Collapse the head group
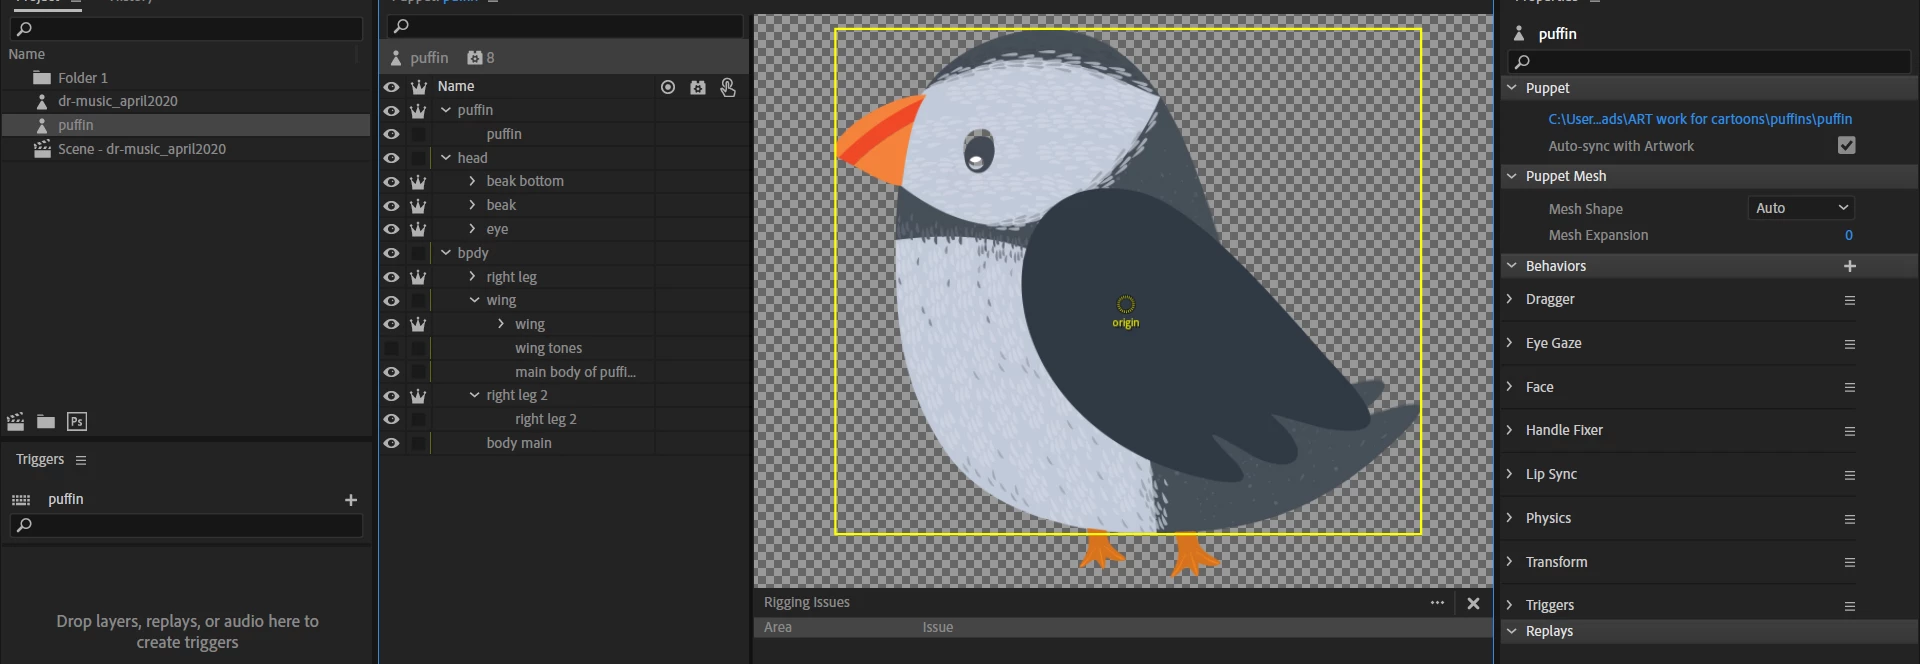The height and width of the screenshot is (664, 1920). [x=446, y=158]
